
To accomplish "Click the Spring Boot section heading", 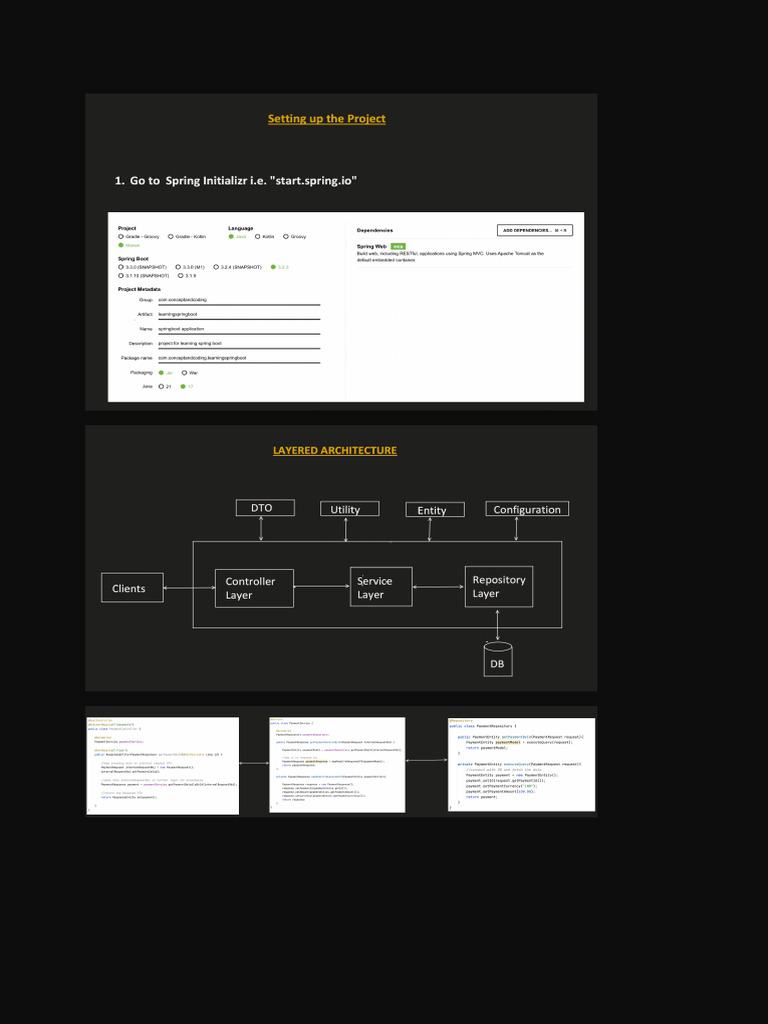I will coord(133,259).
